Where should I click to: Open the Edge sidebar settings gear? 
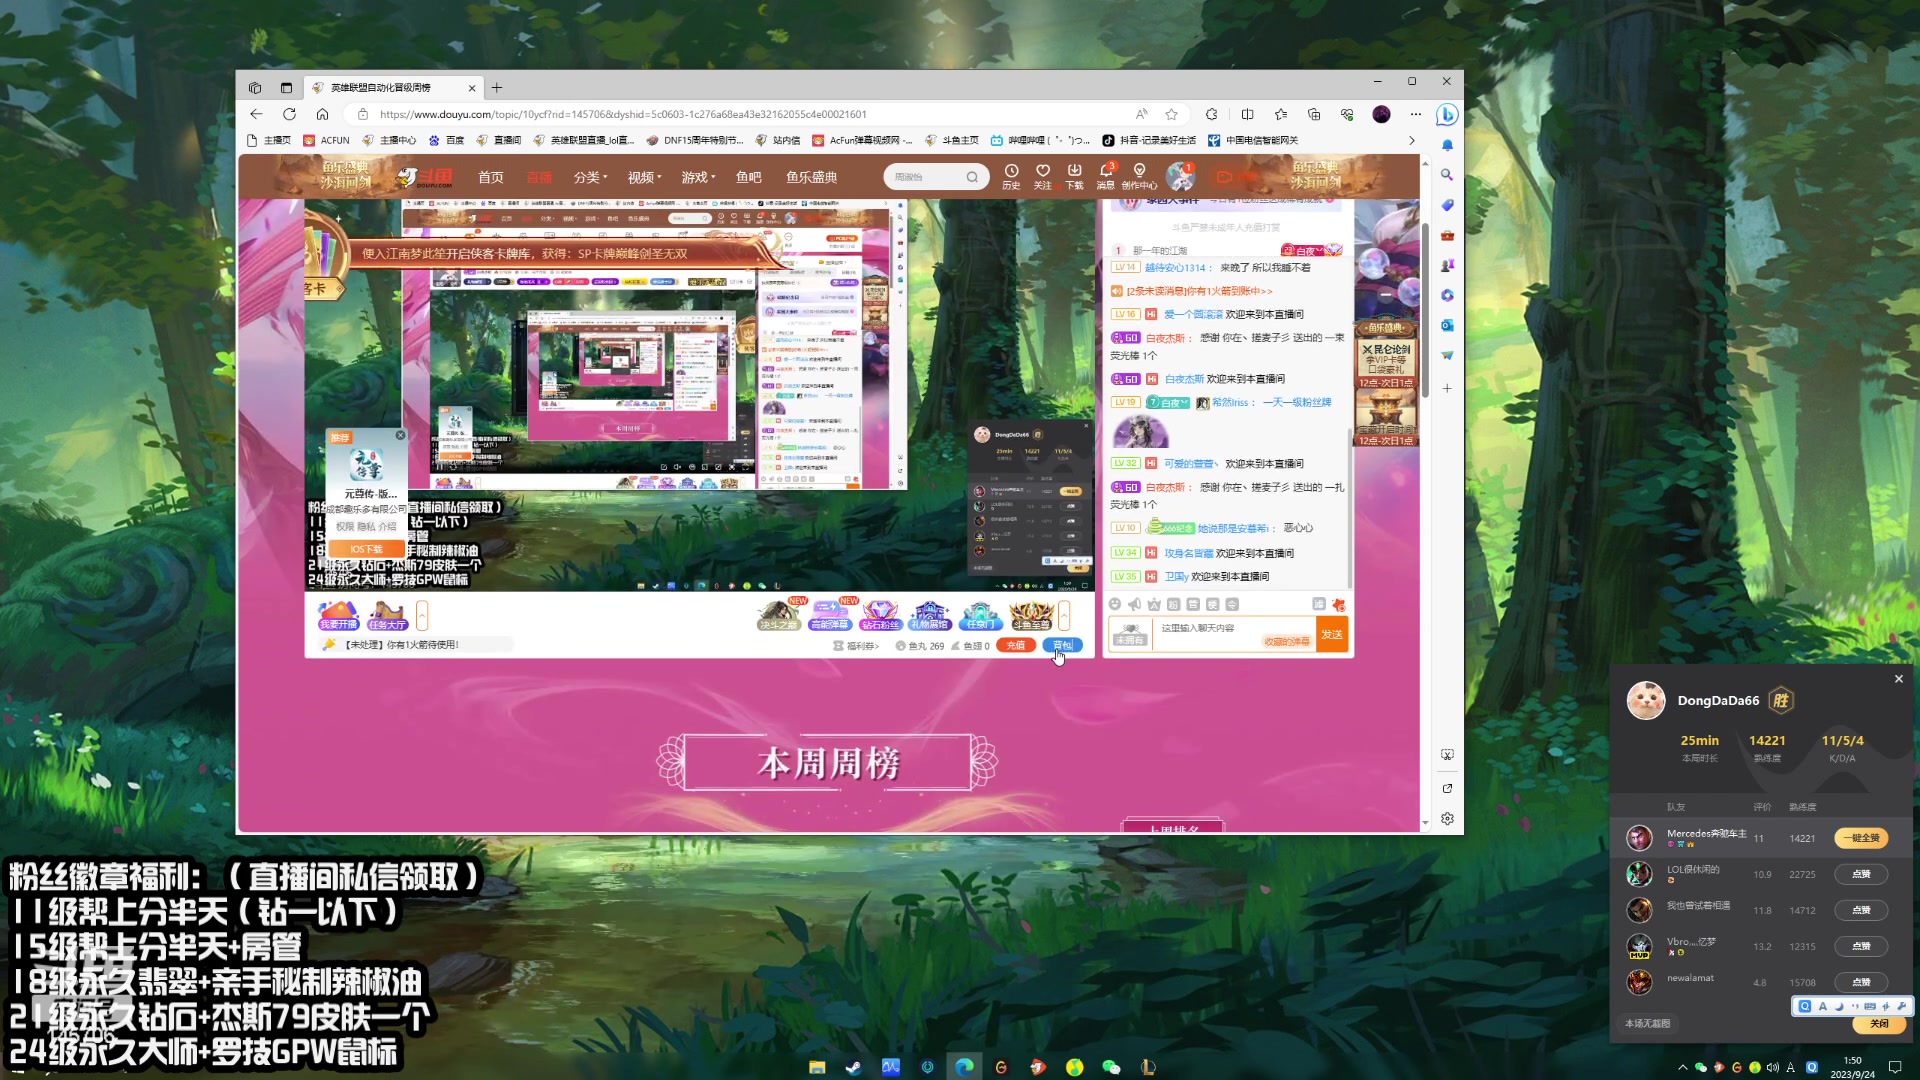point(1447,818)
